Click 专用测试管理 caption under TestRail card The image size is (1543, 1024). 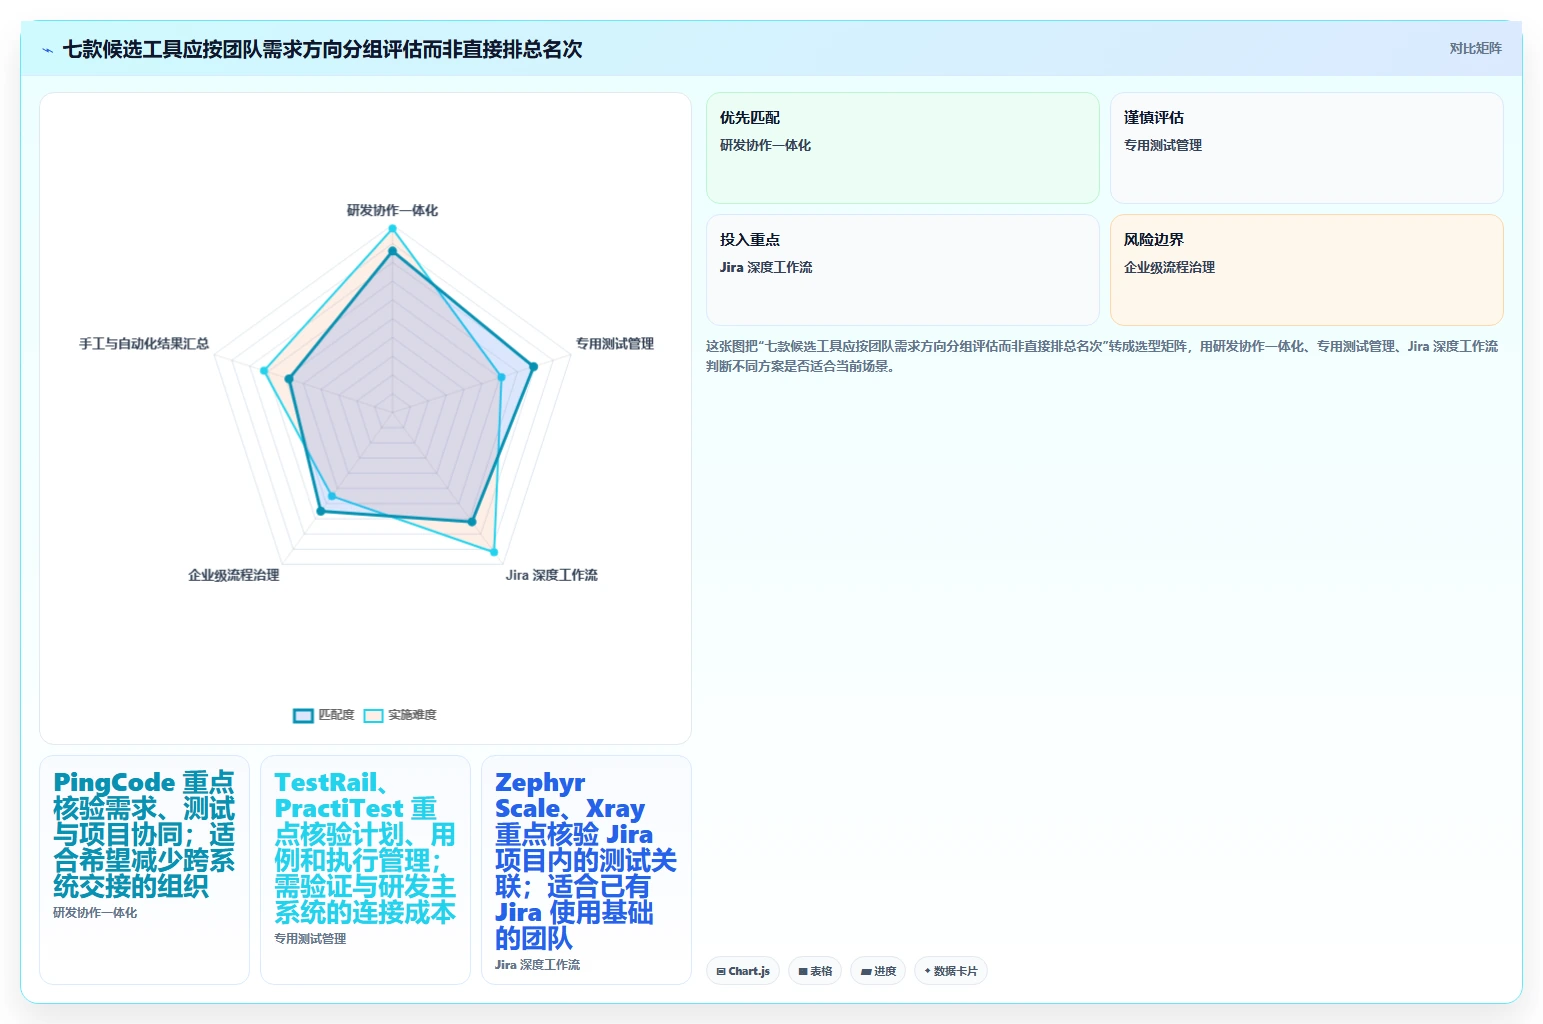tap(310, 939)
